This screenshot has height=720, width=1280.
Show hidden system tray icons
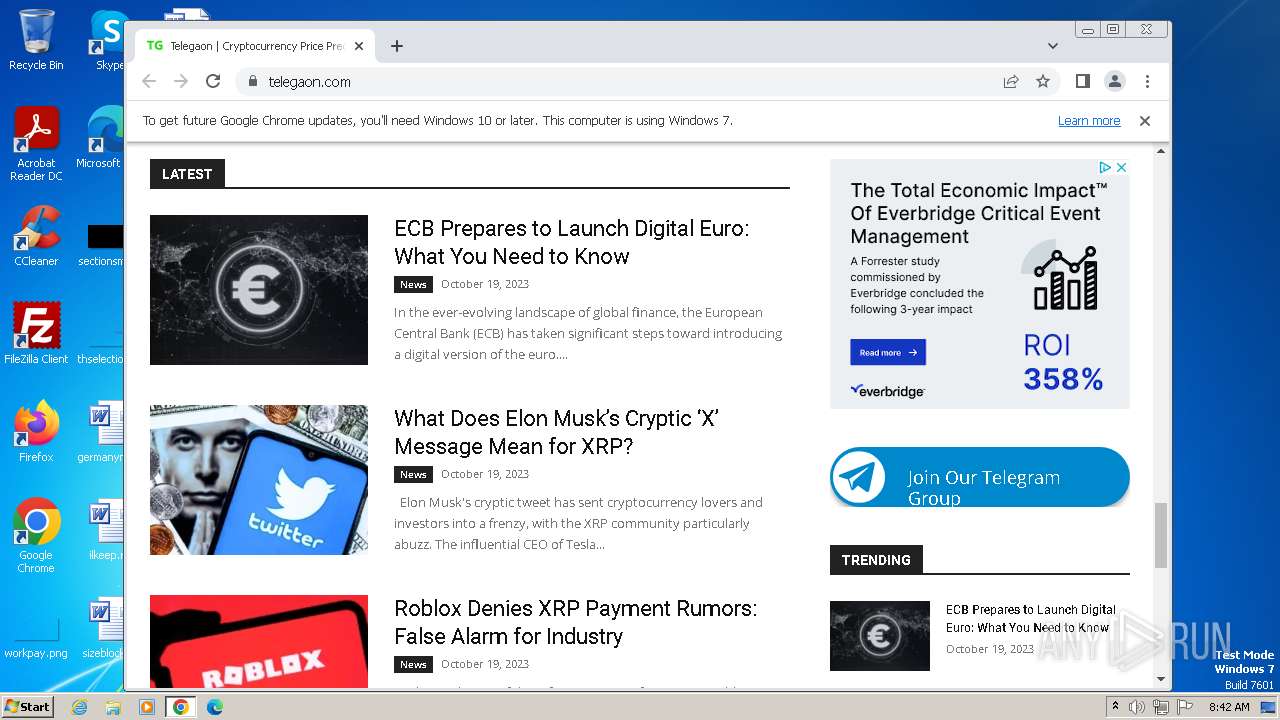(1115, 707)
